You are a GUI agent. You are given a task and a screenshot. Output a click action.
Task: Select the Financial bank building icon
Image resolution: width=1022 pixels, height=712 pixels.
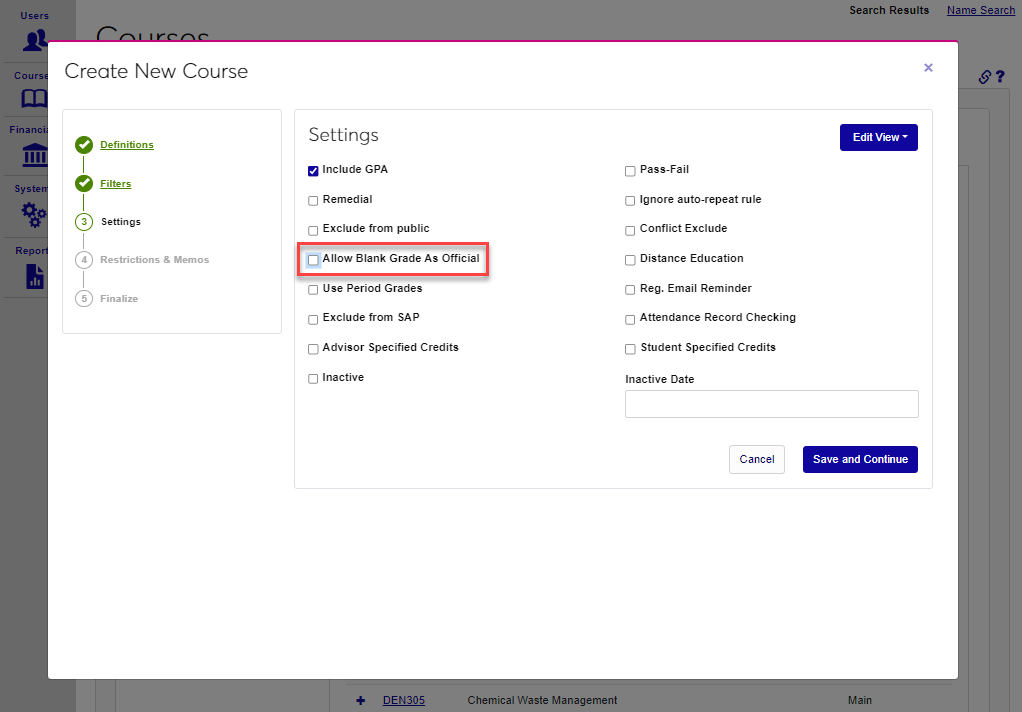(35, 156)
